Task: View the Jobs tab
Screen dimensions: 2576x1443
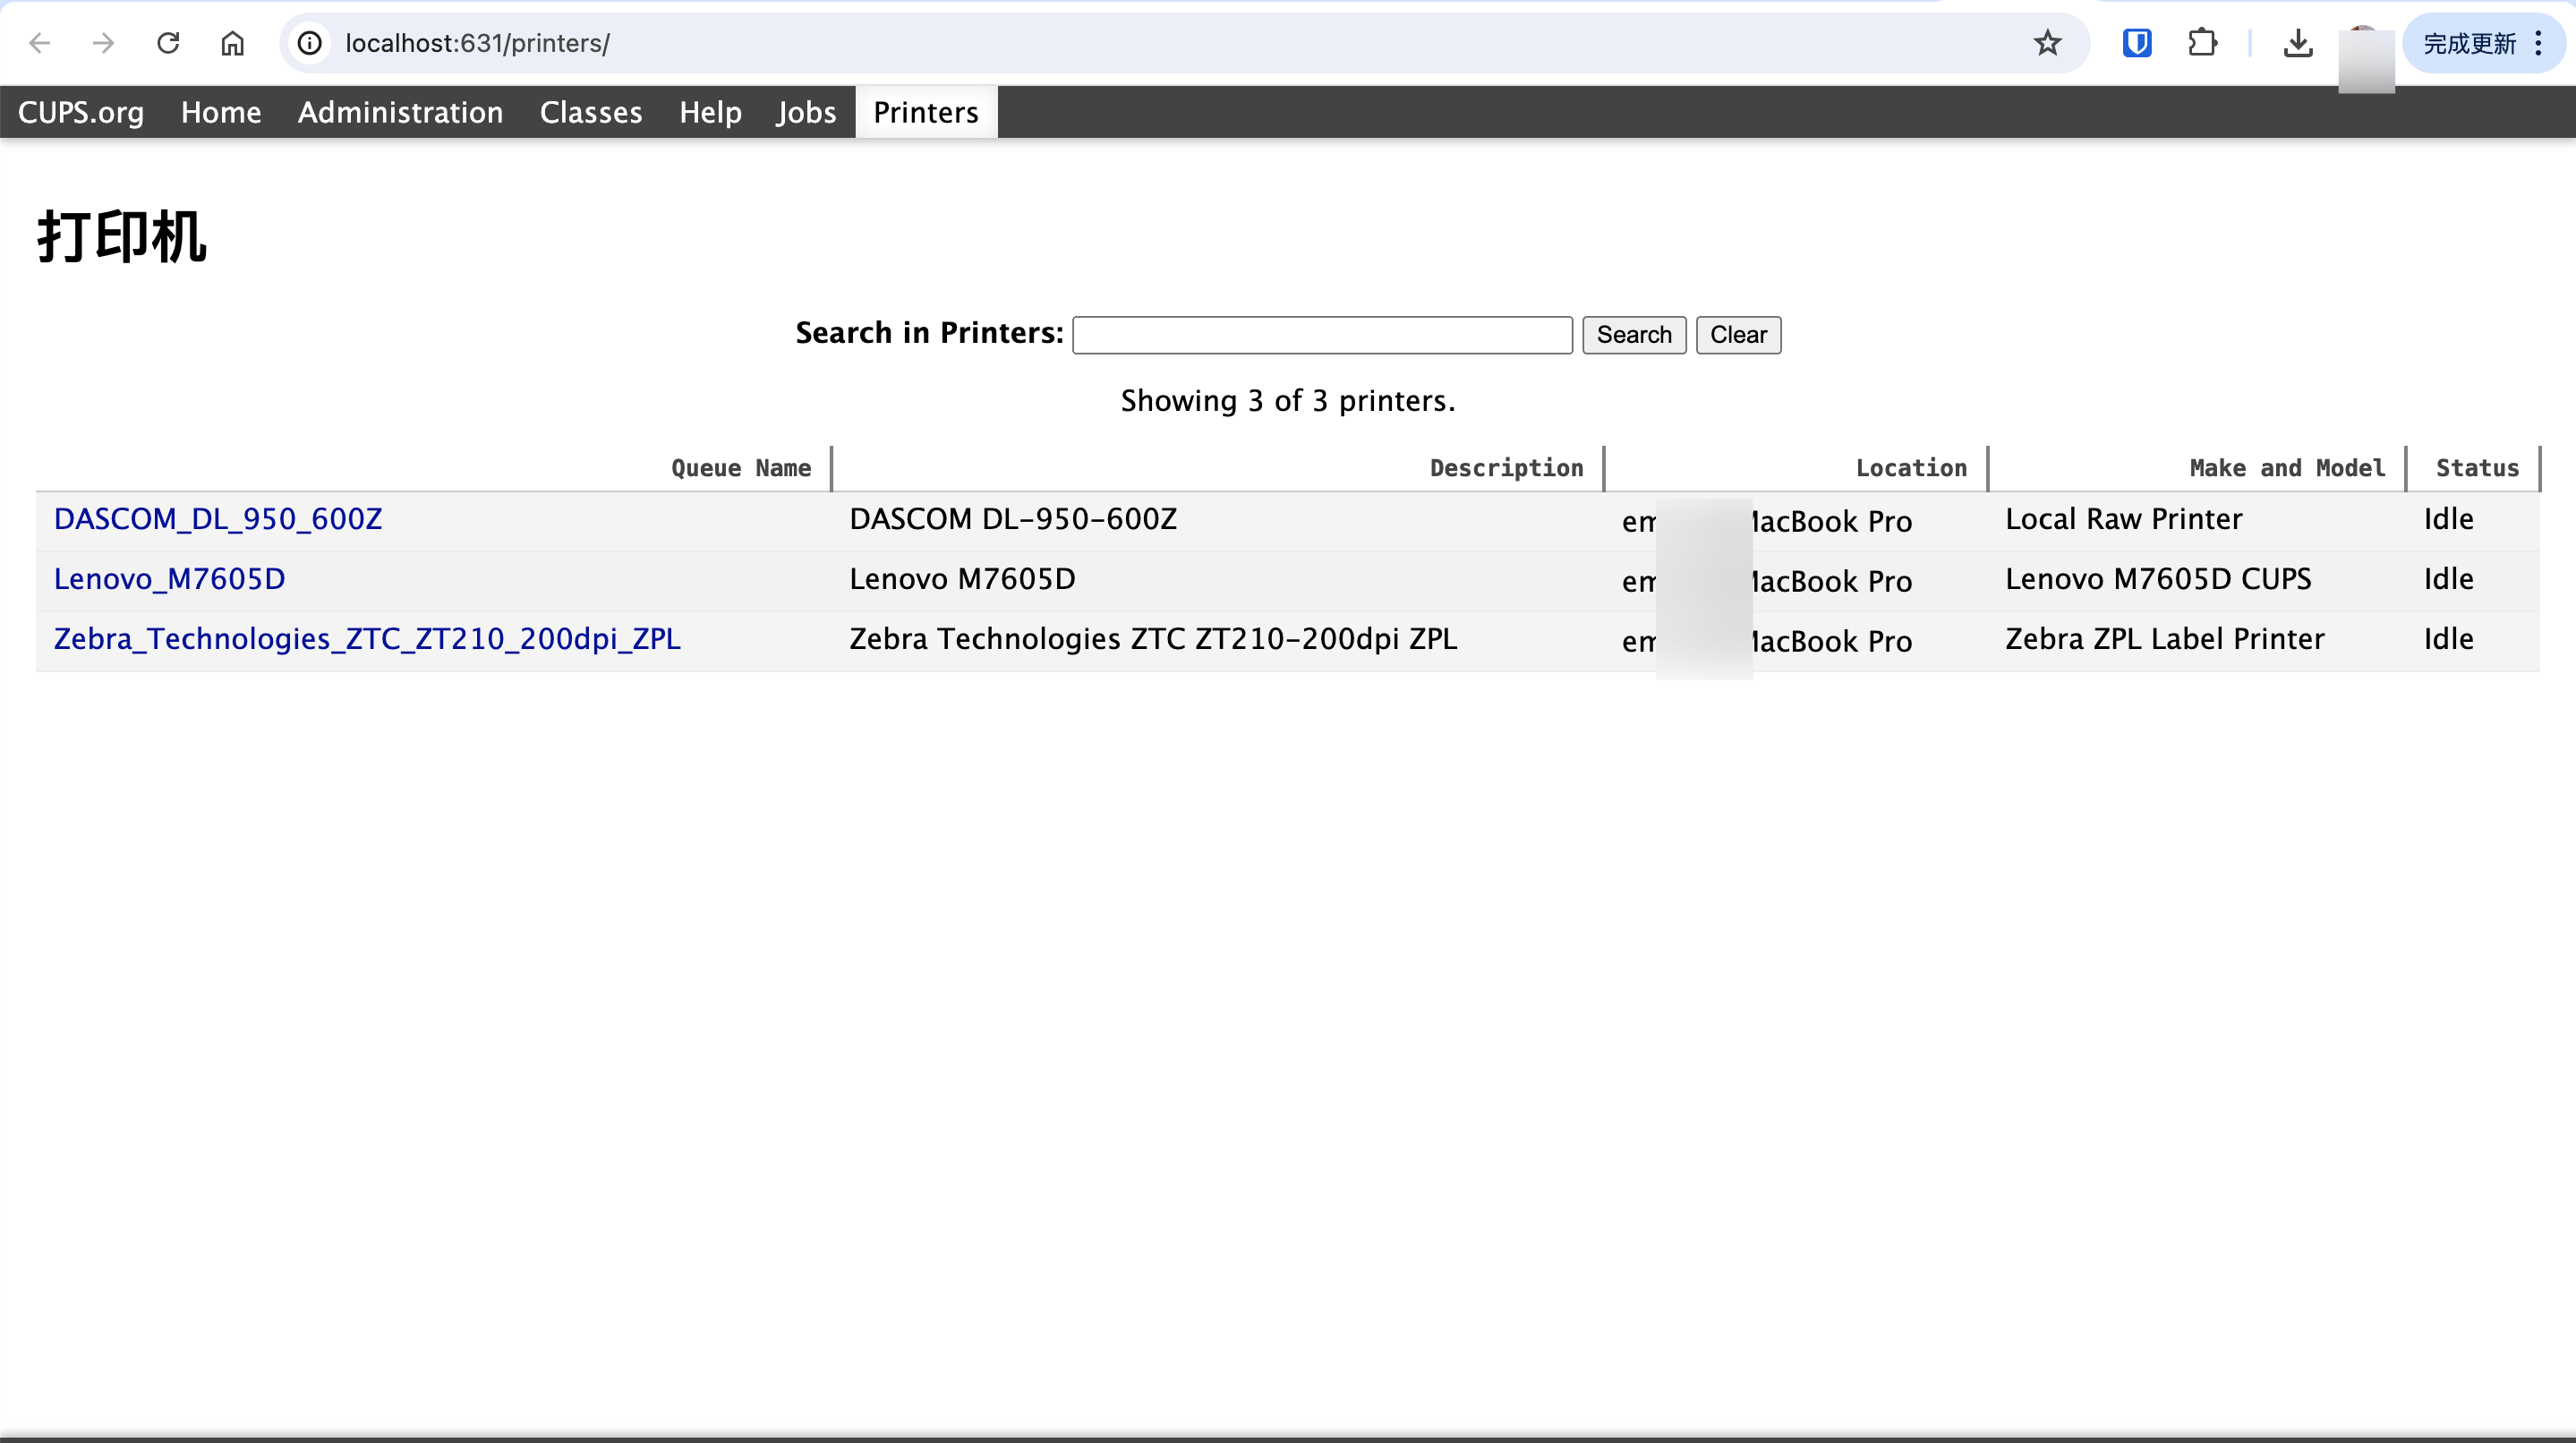Action: pos(806,112)
